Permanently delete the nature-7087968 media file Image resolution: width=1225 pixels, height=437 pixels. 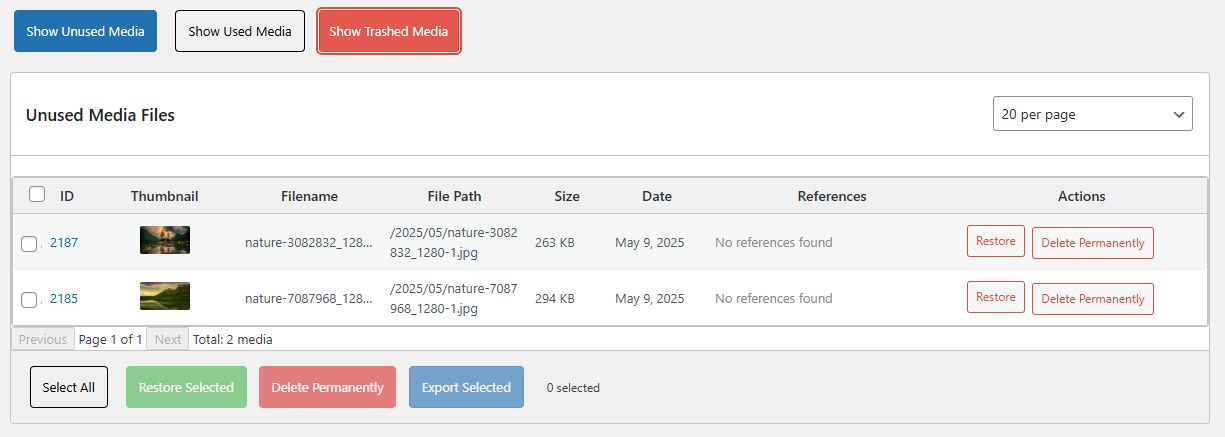point(1092,299)
